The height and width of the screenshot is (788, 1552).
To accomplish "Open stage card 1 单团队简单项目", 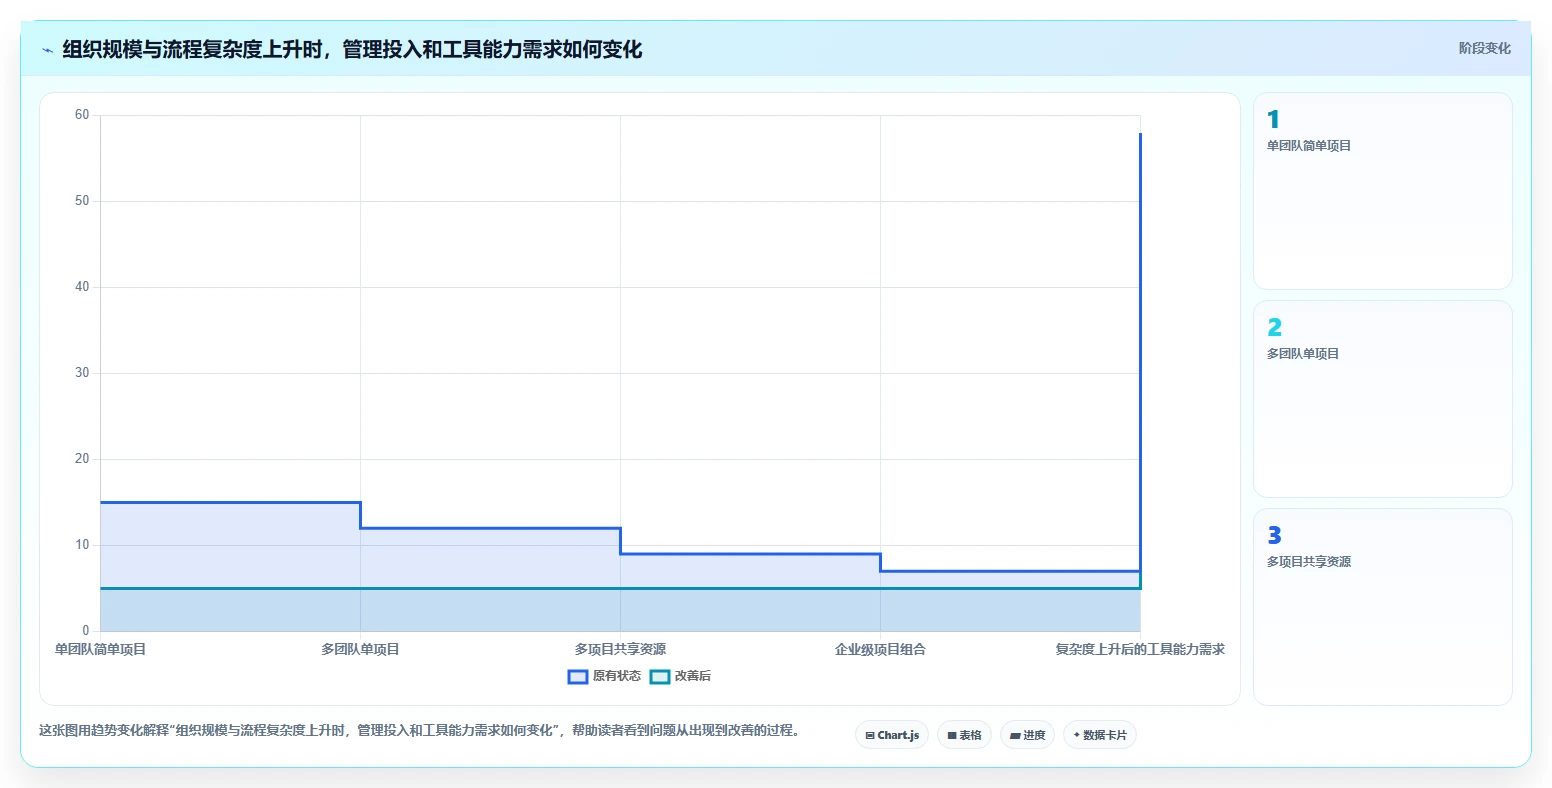I will [x=1382, y=191].
